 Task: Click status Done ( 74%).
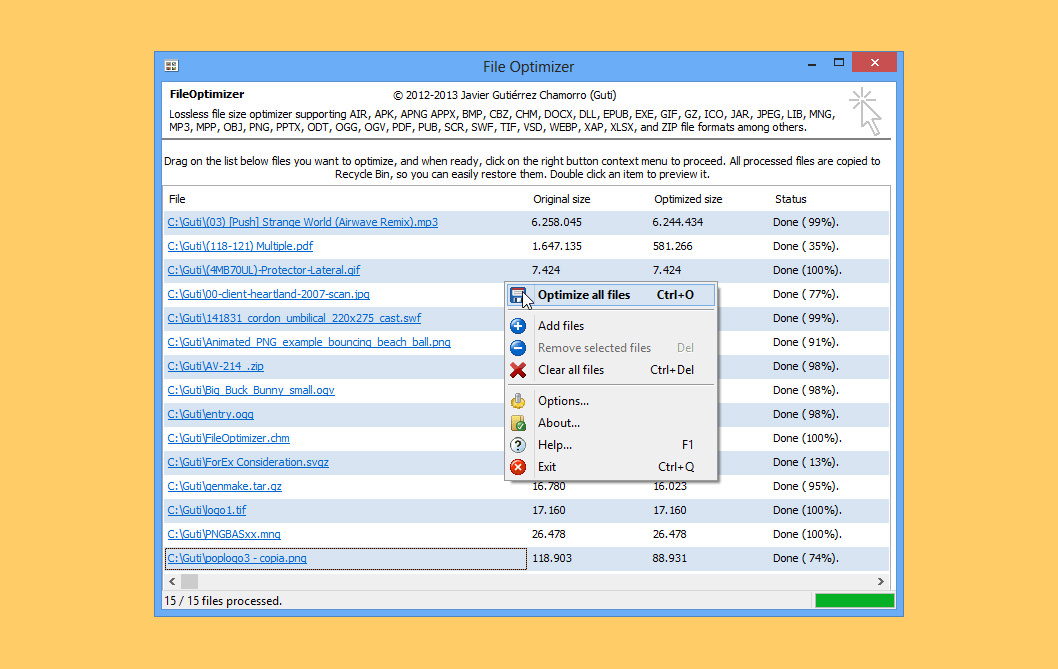point(806,558)
